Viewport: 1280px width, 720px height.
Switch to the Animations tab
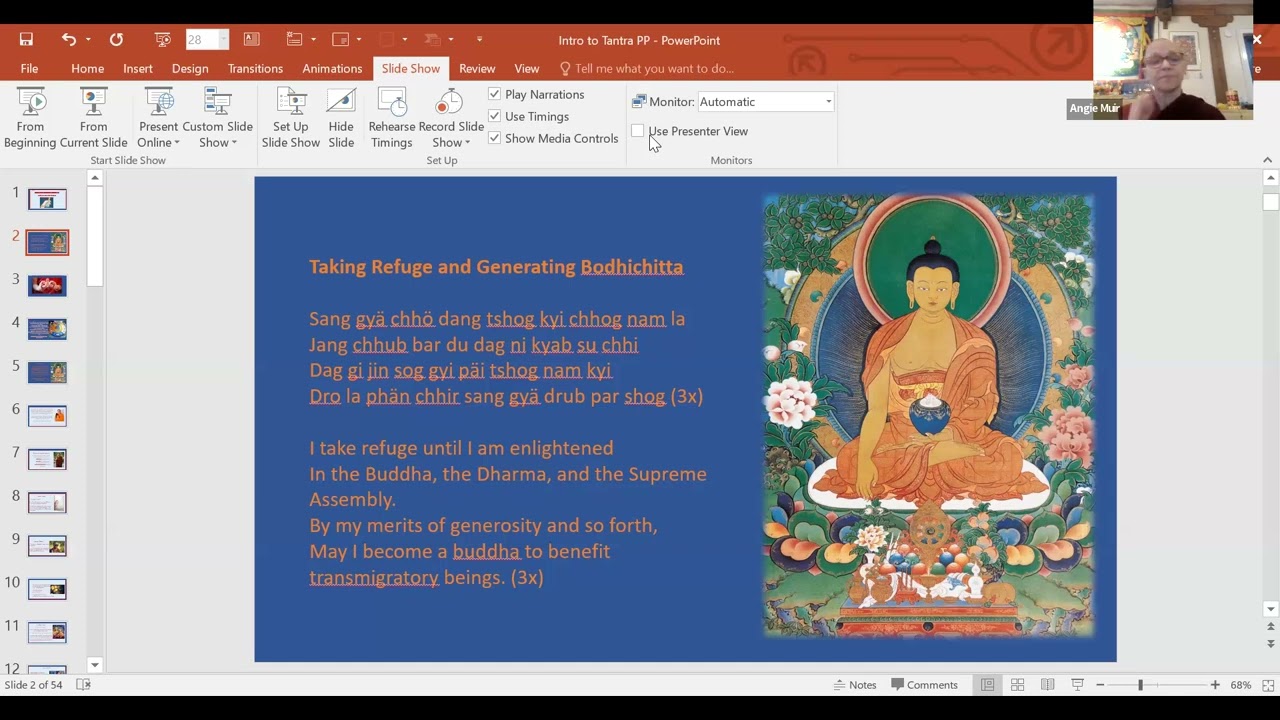[332, 68]
